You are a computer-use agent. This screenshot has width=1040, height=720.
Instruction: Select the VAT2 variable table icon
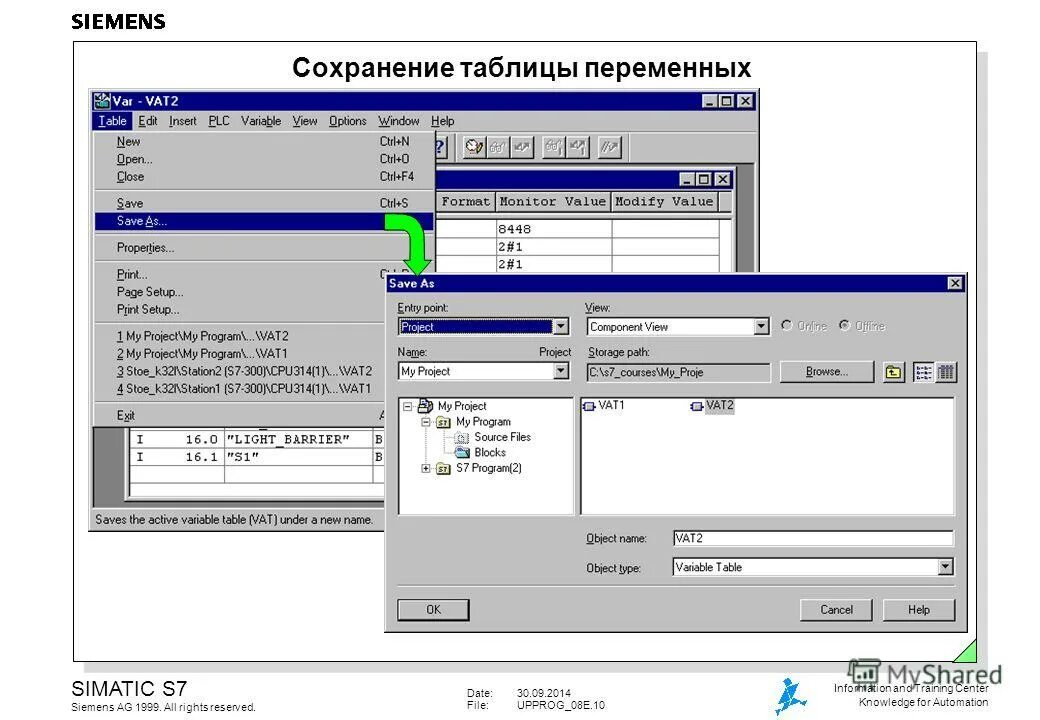696,406
